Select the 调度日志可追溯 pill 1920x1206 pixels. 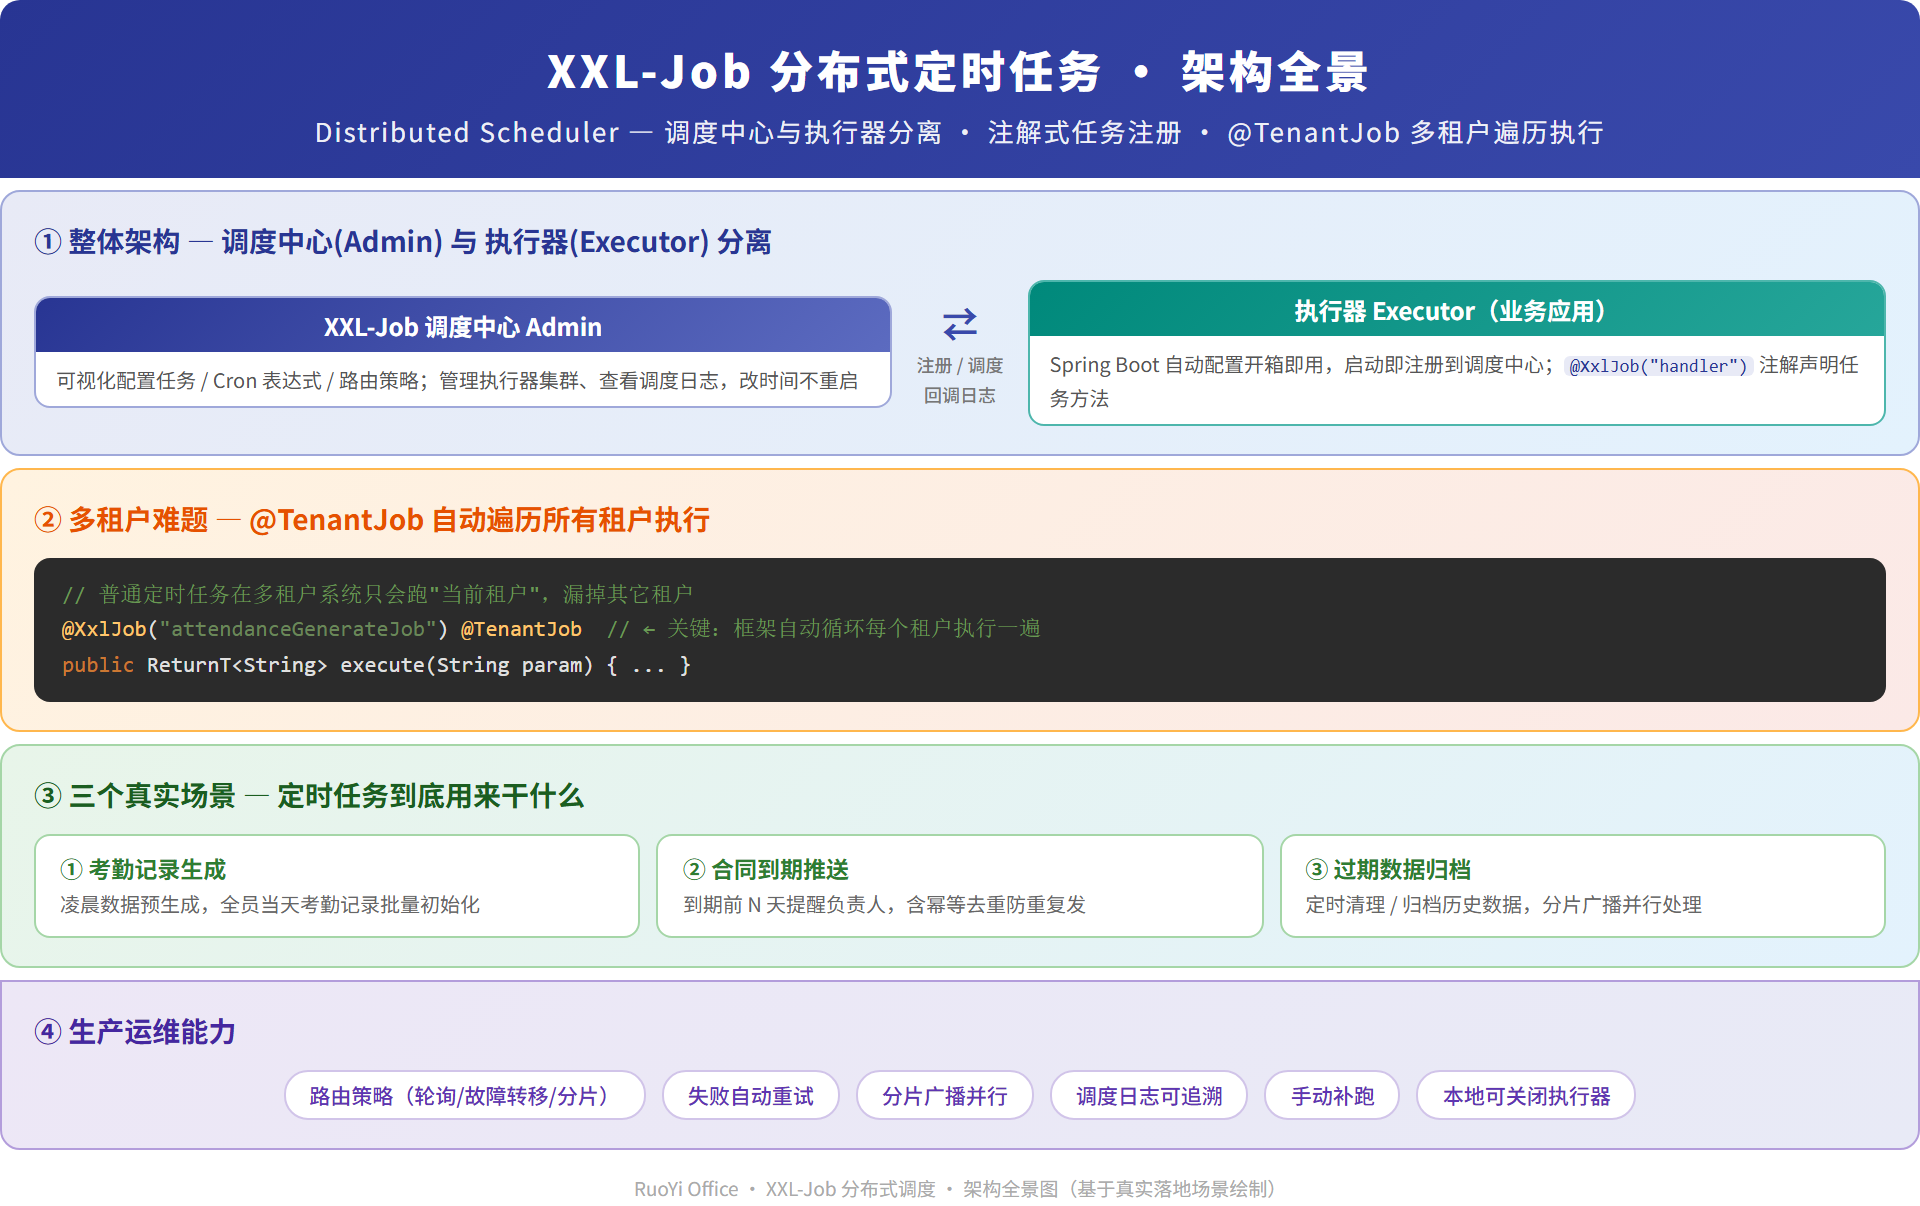click(x=1149, y=1095)
